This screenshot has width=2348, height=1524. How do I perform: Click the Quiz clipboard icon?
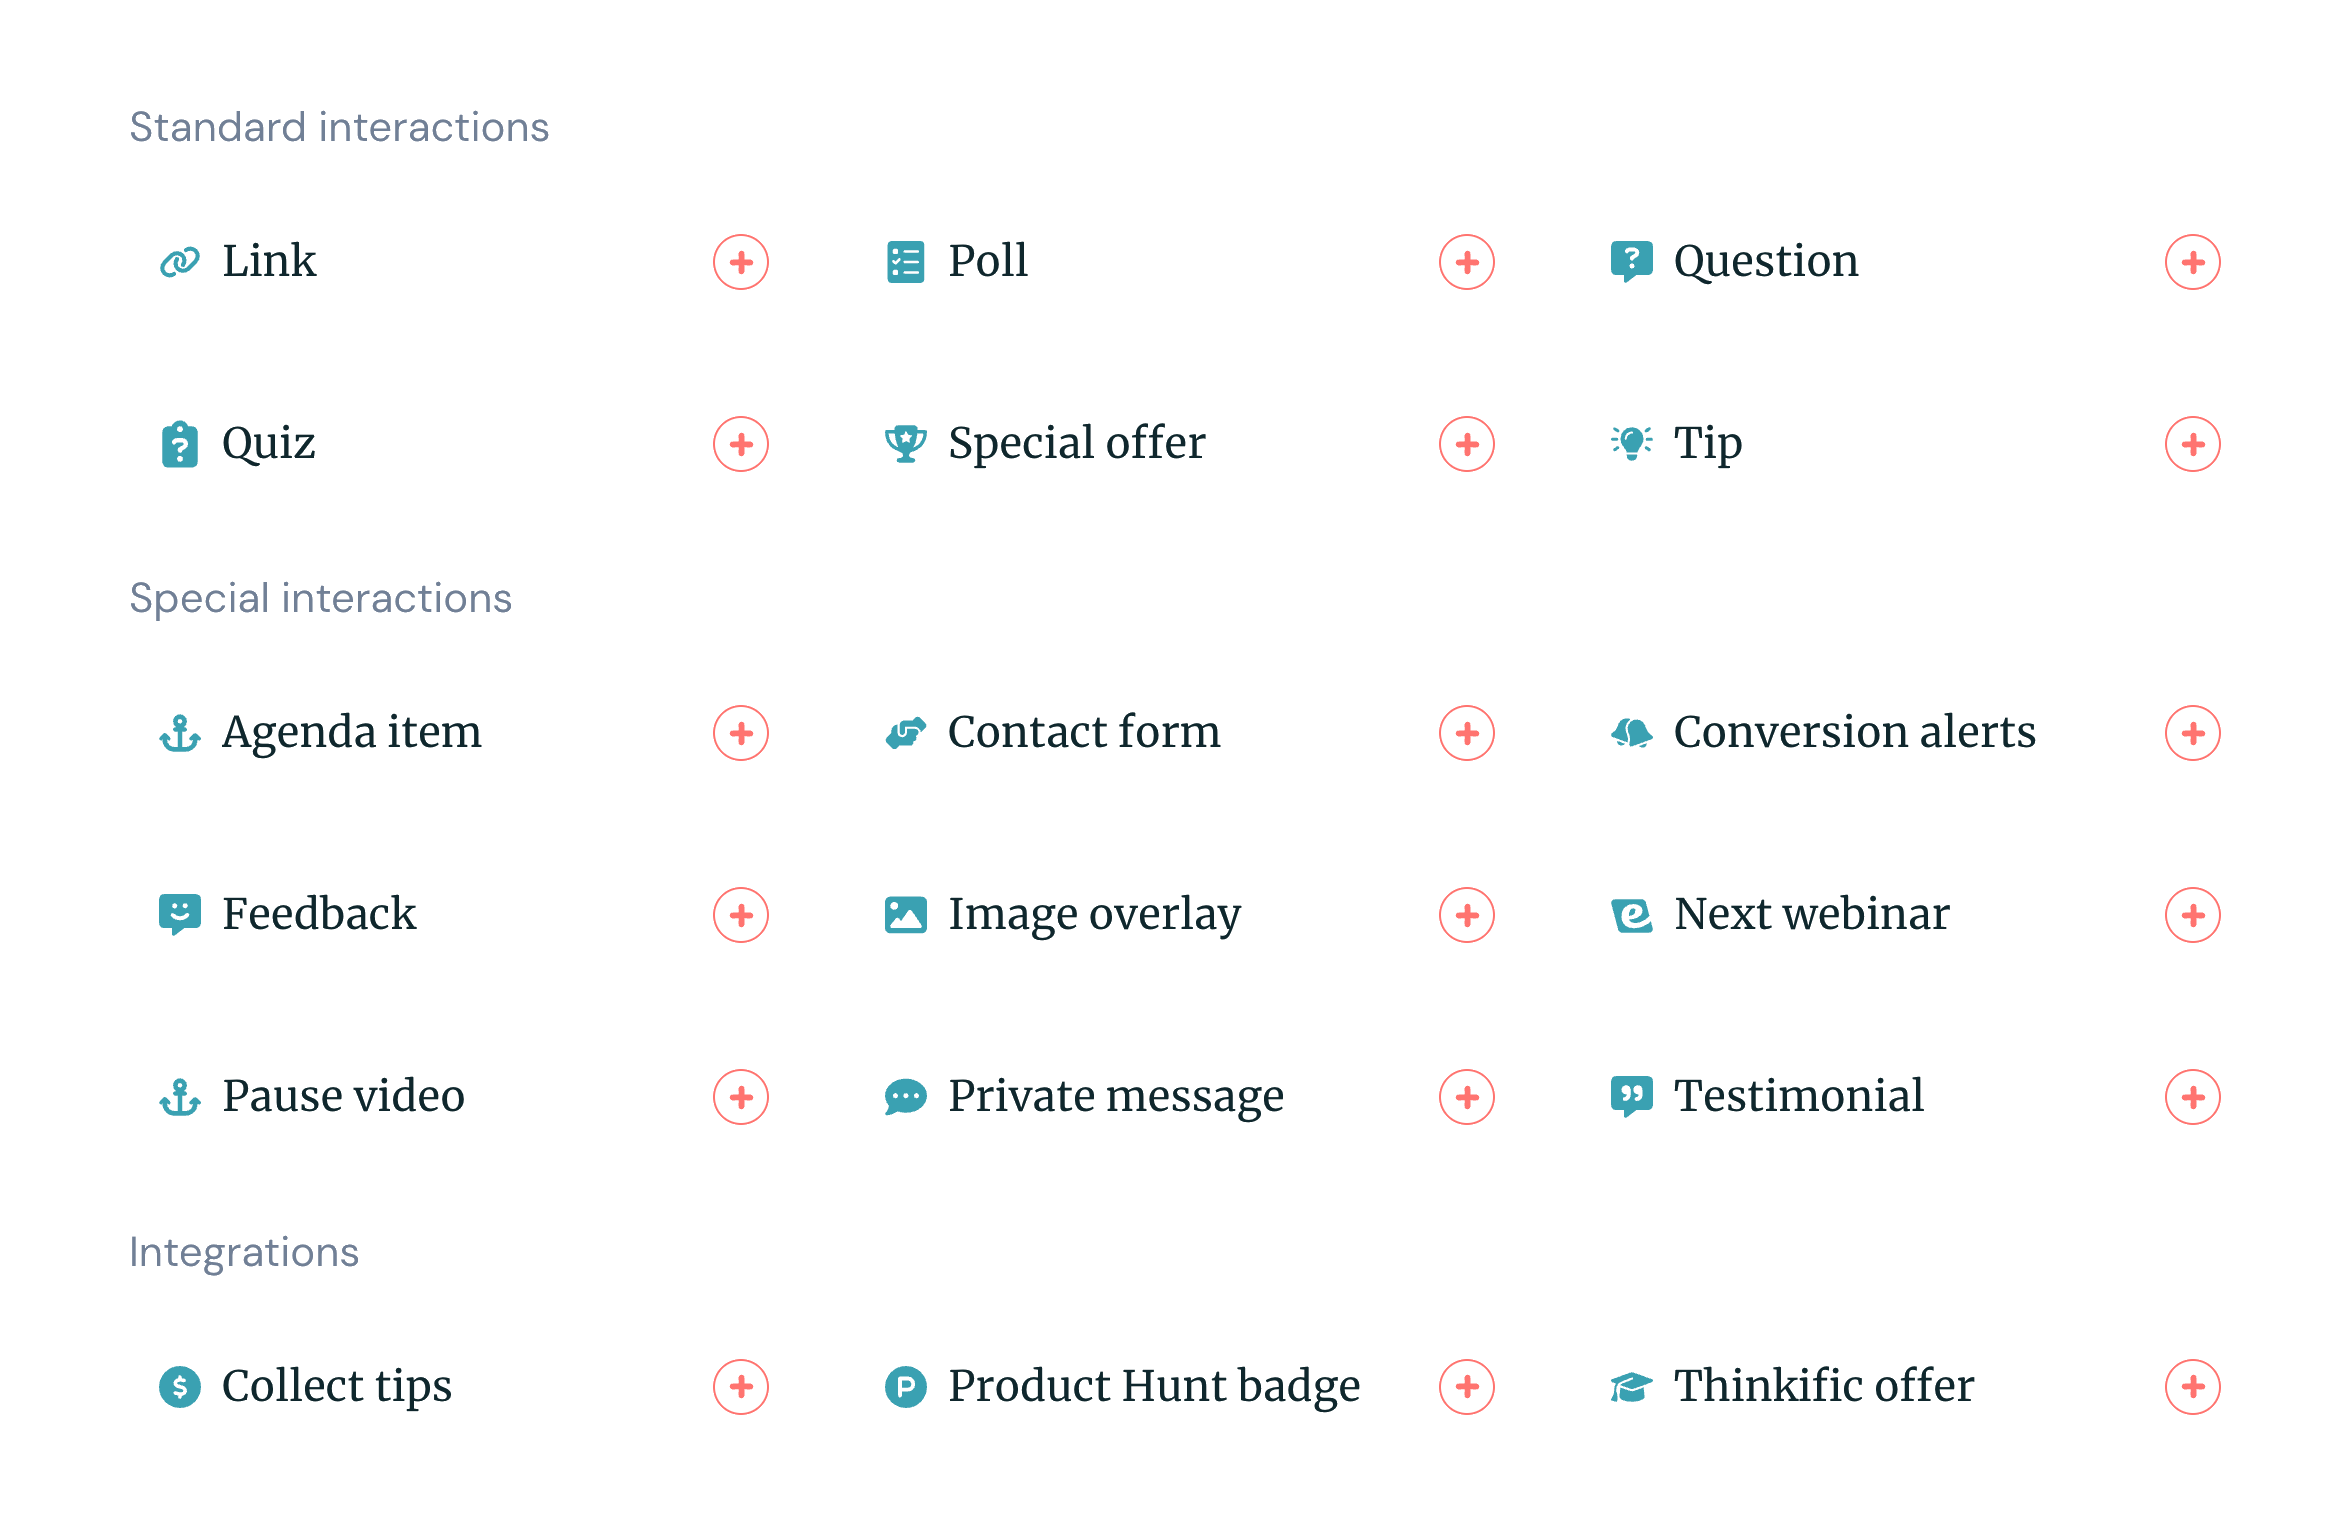click(x=179, y=443)
